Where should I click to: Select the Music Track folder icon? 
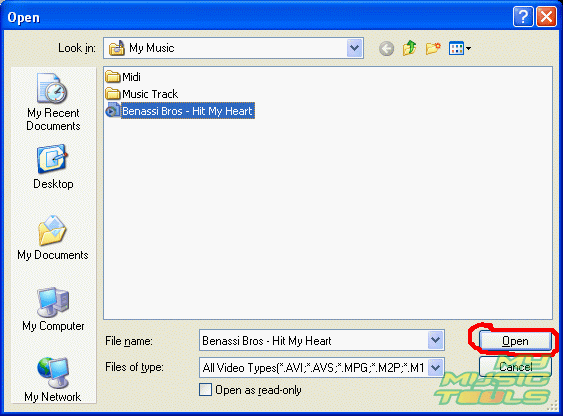(x=112, y=94)
